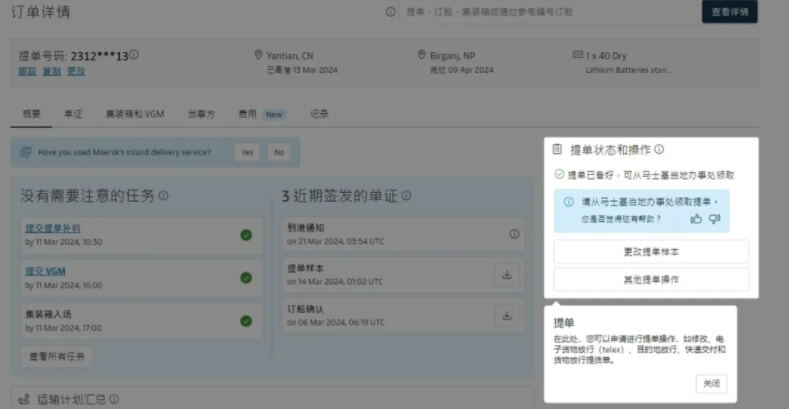Click the info icon next to bill of lading number 2312***13
The image size is (789, 409).
point(134,55)
